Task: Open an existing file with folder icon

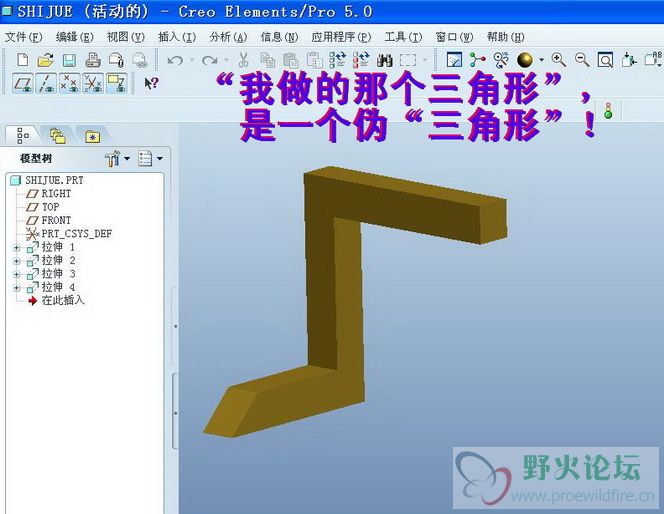Action: pos(46,60)
